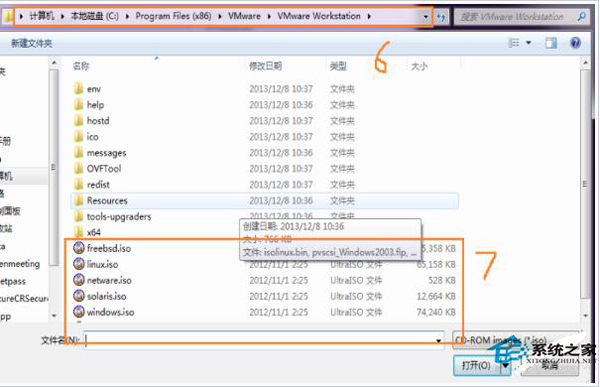Click the 新建文件夹 button
The height and width of the screenshot is (387, 600).
tap(31, 43)
